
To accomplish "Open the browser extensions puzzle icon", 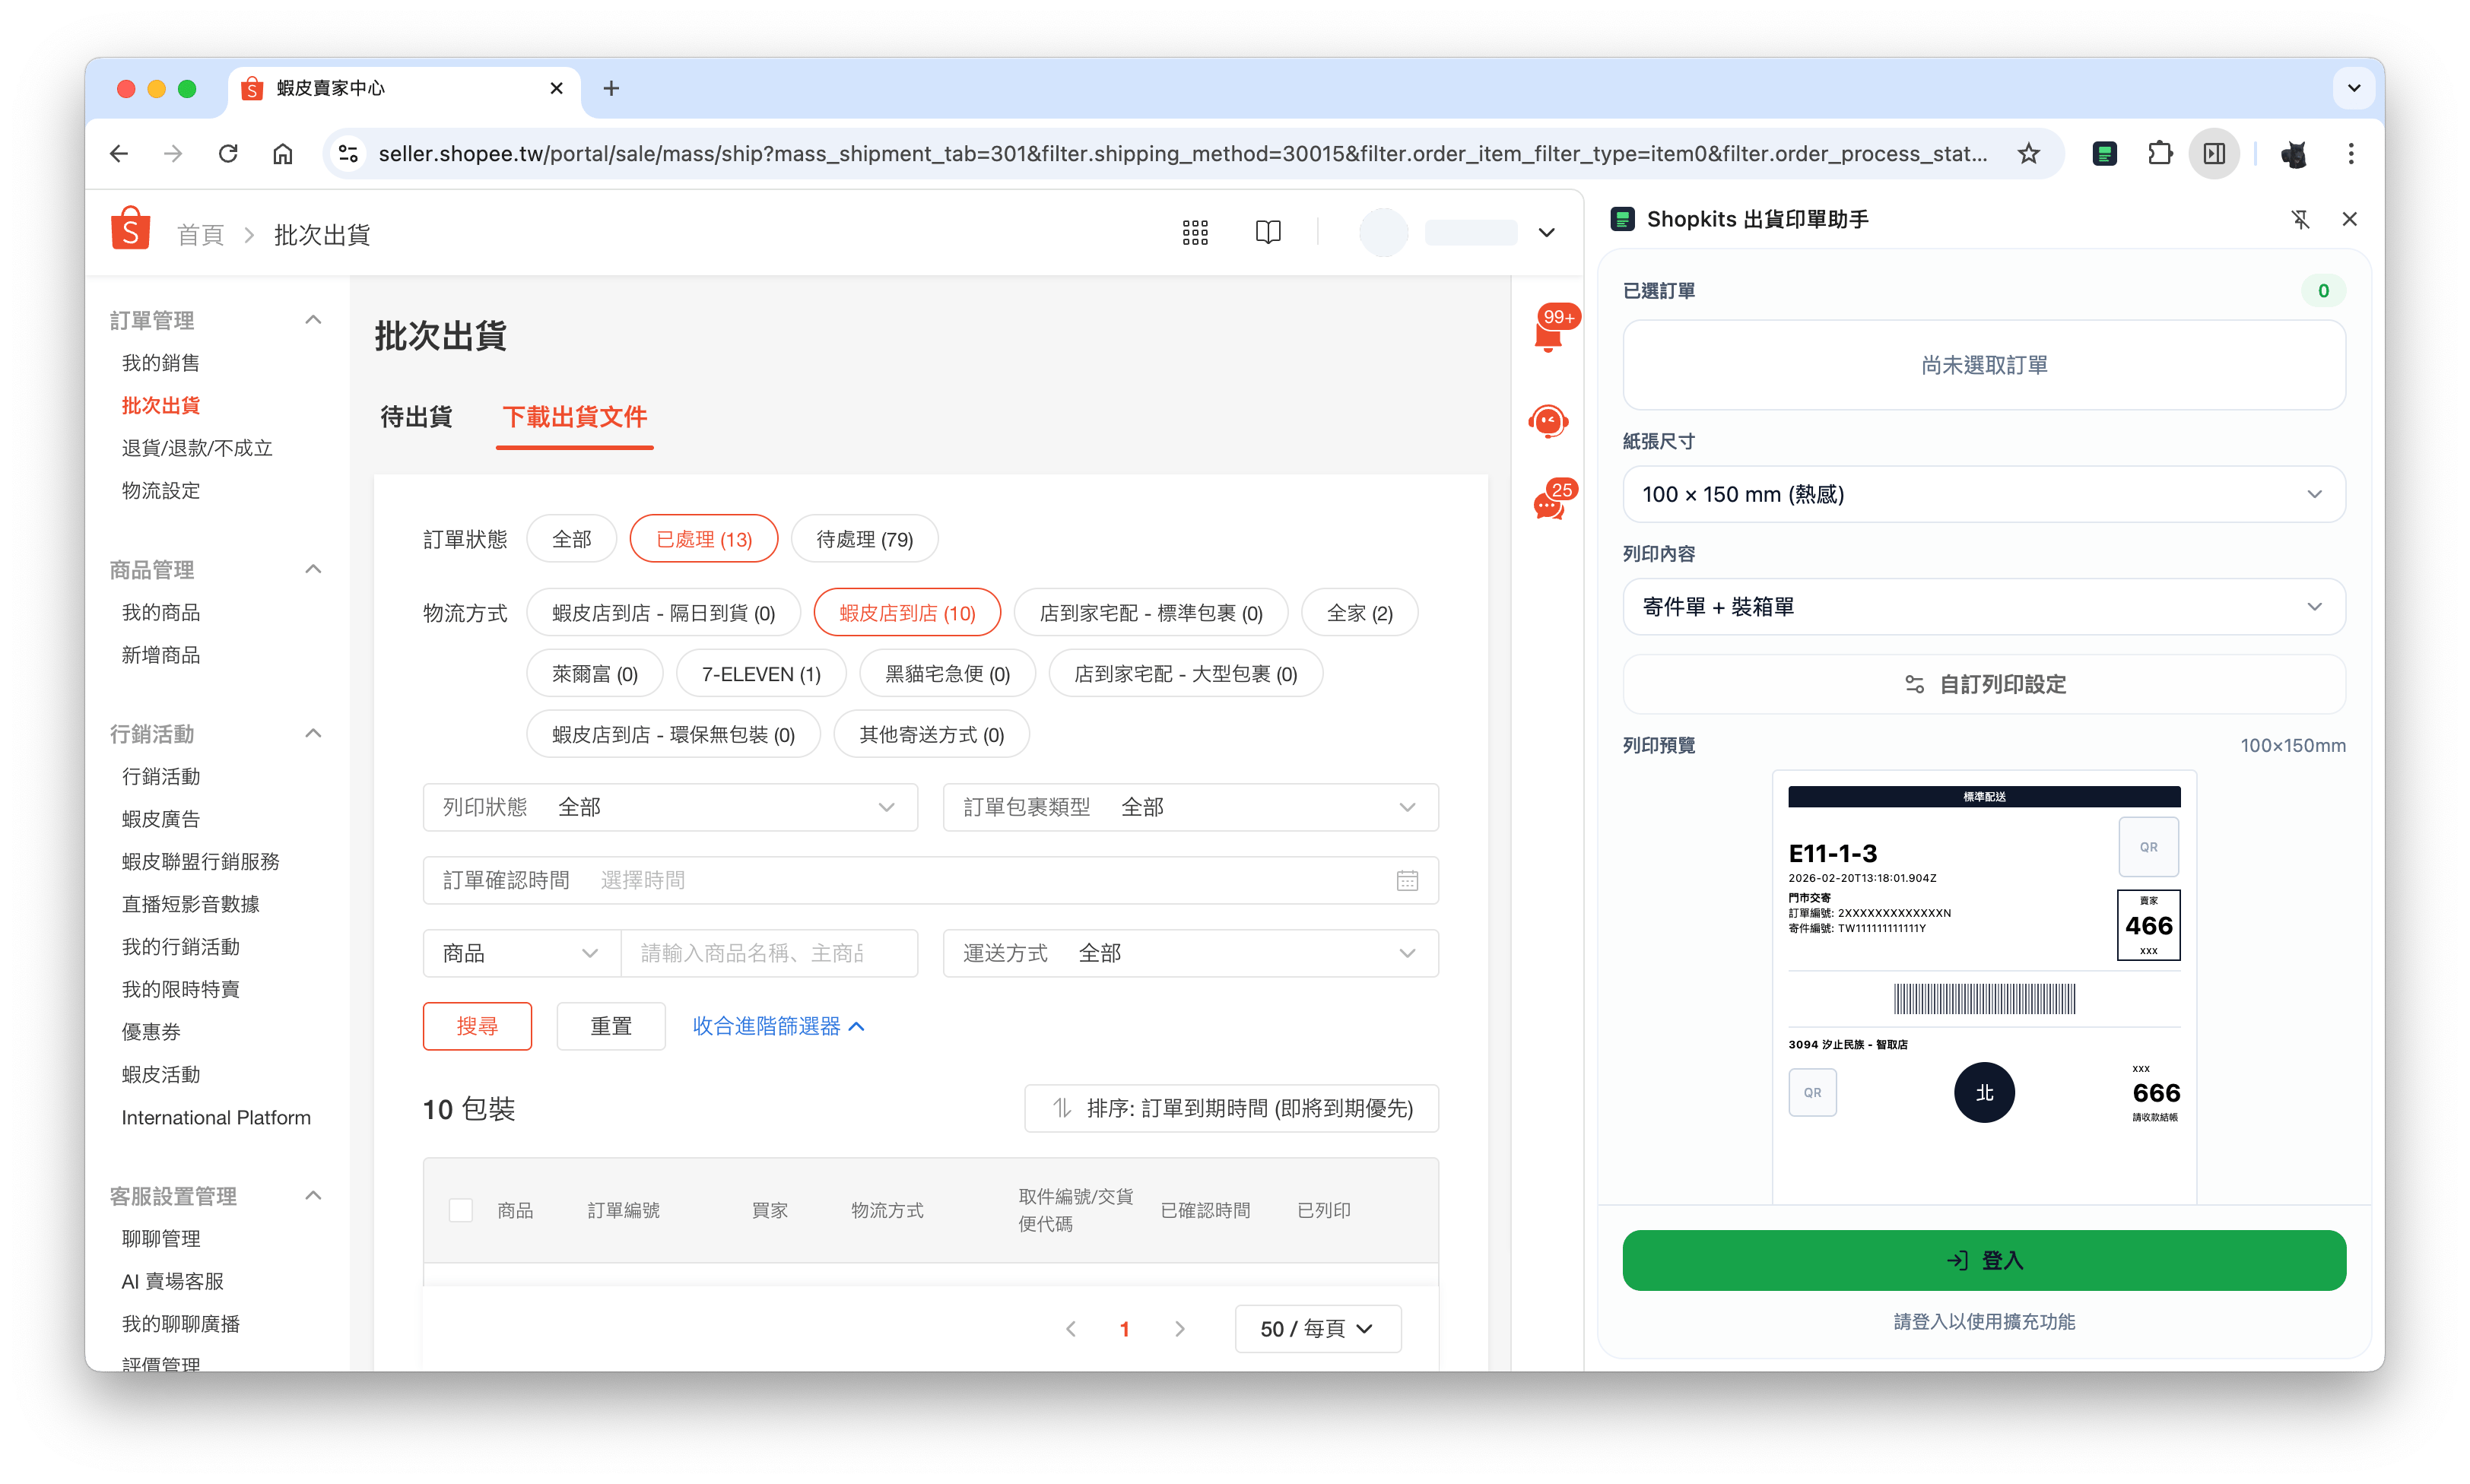I will pos(2160,153).
